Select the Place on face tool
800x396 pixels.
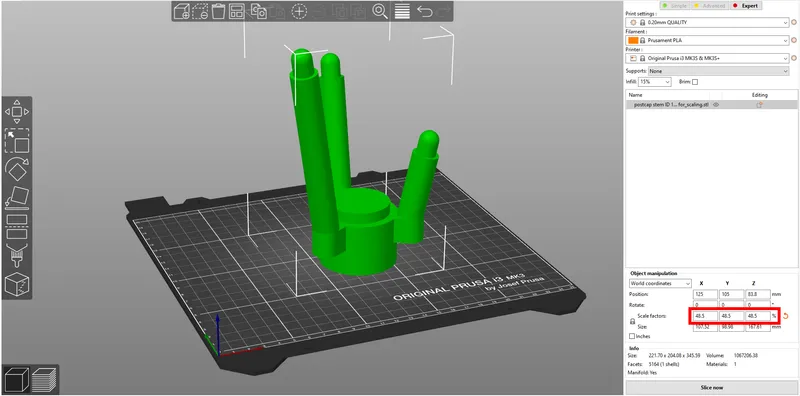(17, 198)
